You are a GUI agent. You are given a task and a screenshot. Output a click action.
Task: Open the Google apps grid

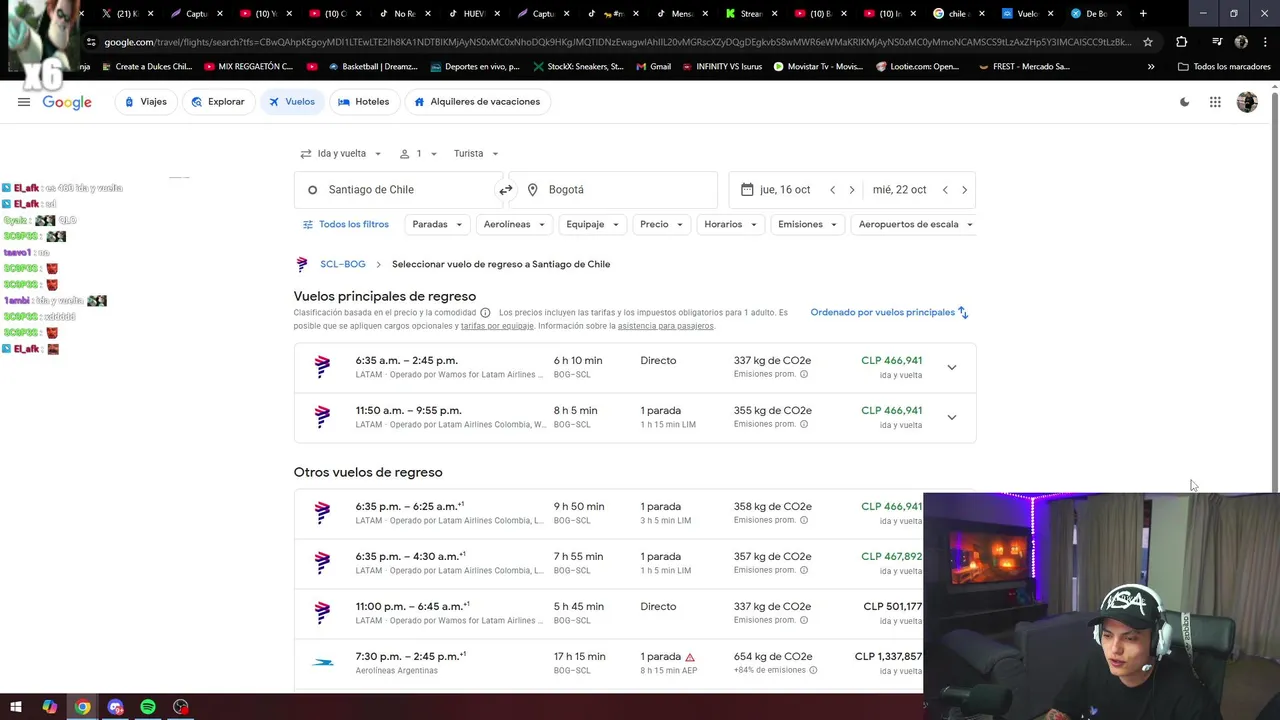[1215, 102]
